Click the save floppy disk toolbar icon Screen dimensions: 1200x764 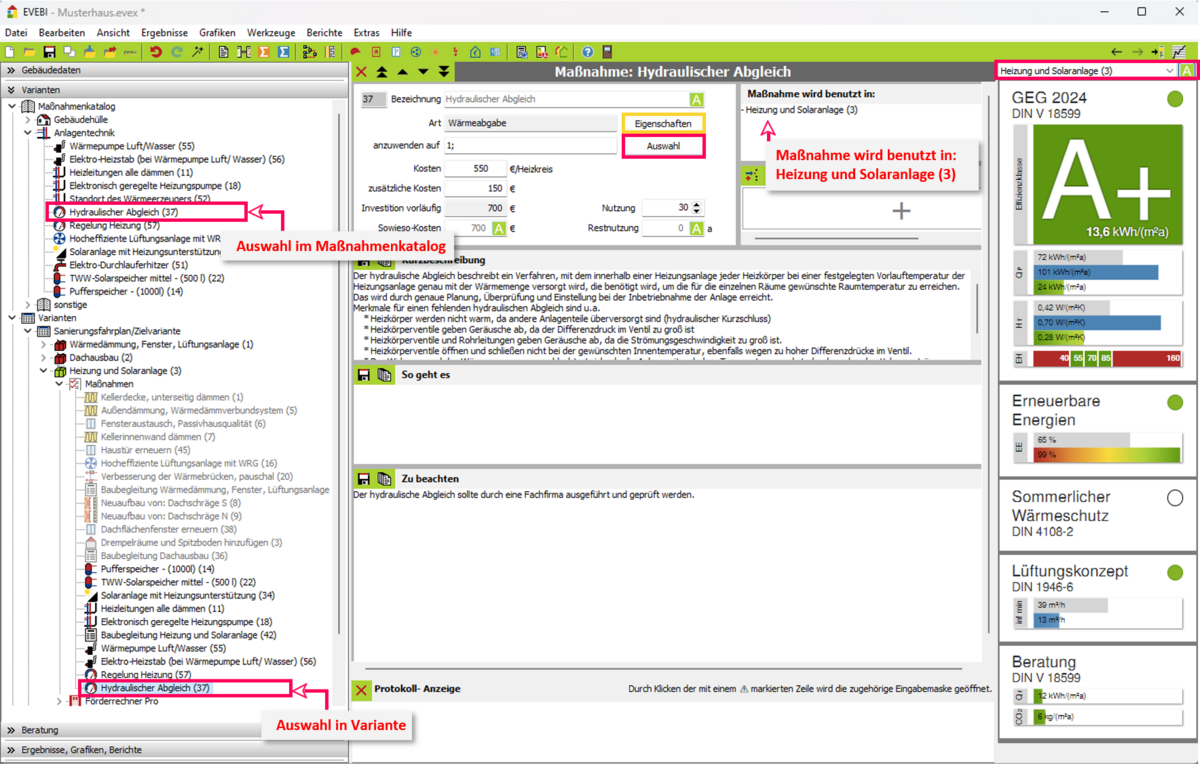point(49,52)
